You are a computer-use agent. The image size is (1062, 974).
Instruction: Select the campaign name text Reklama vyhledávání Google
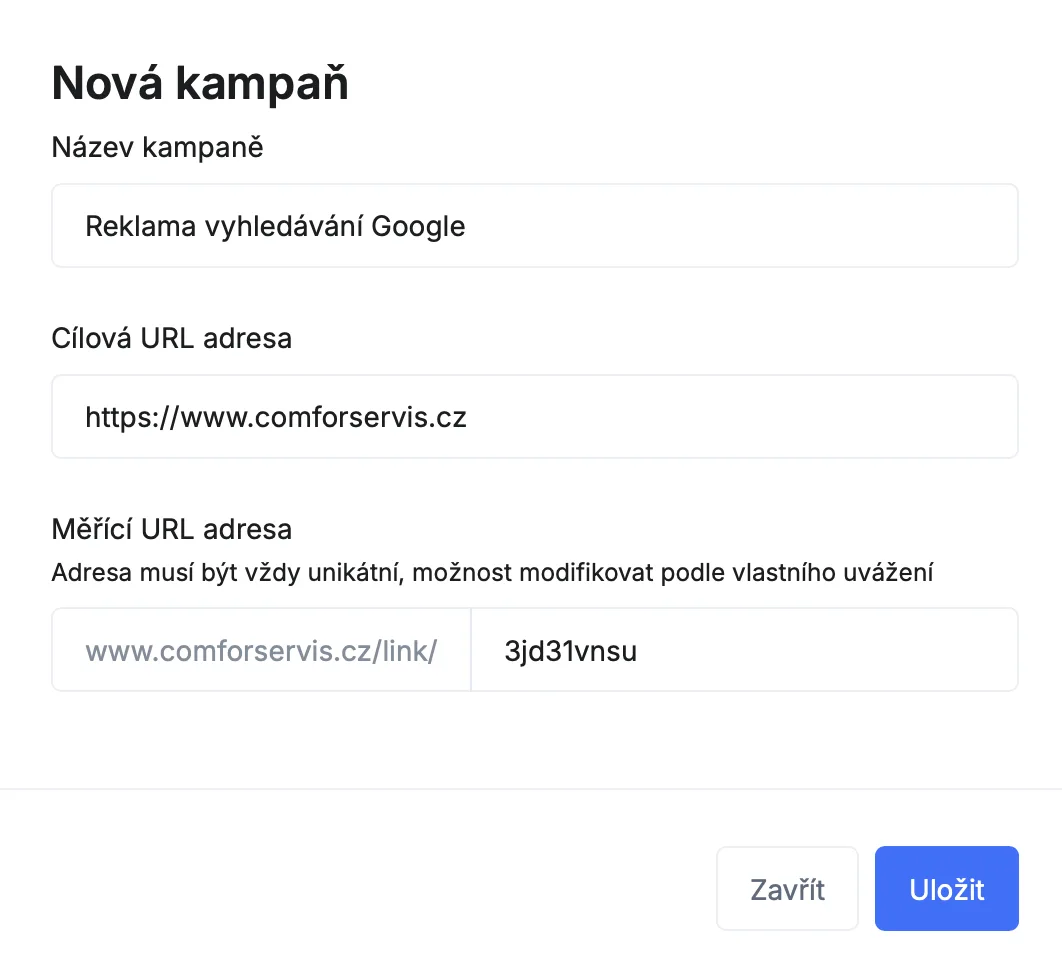click(275, 226)
